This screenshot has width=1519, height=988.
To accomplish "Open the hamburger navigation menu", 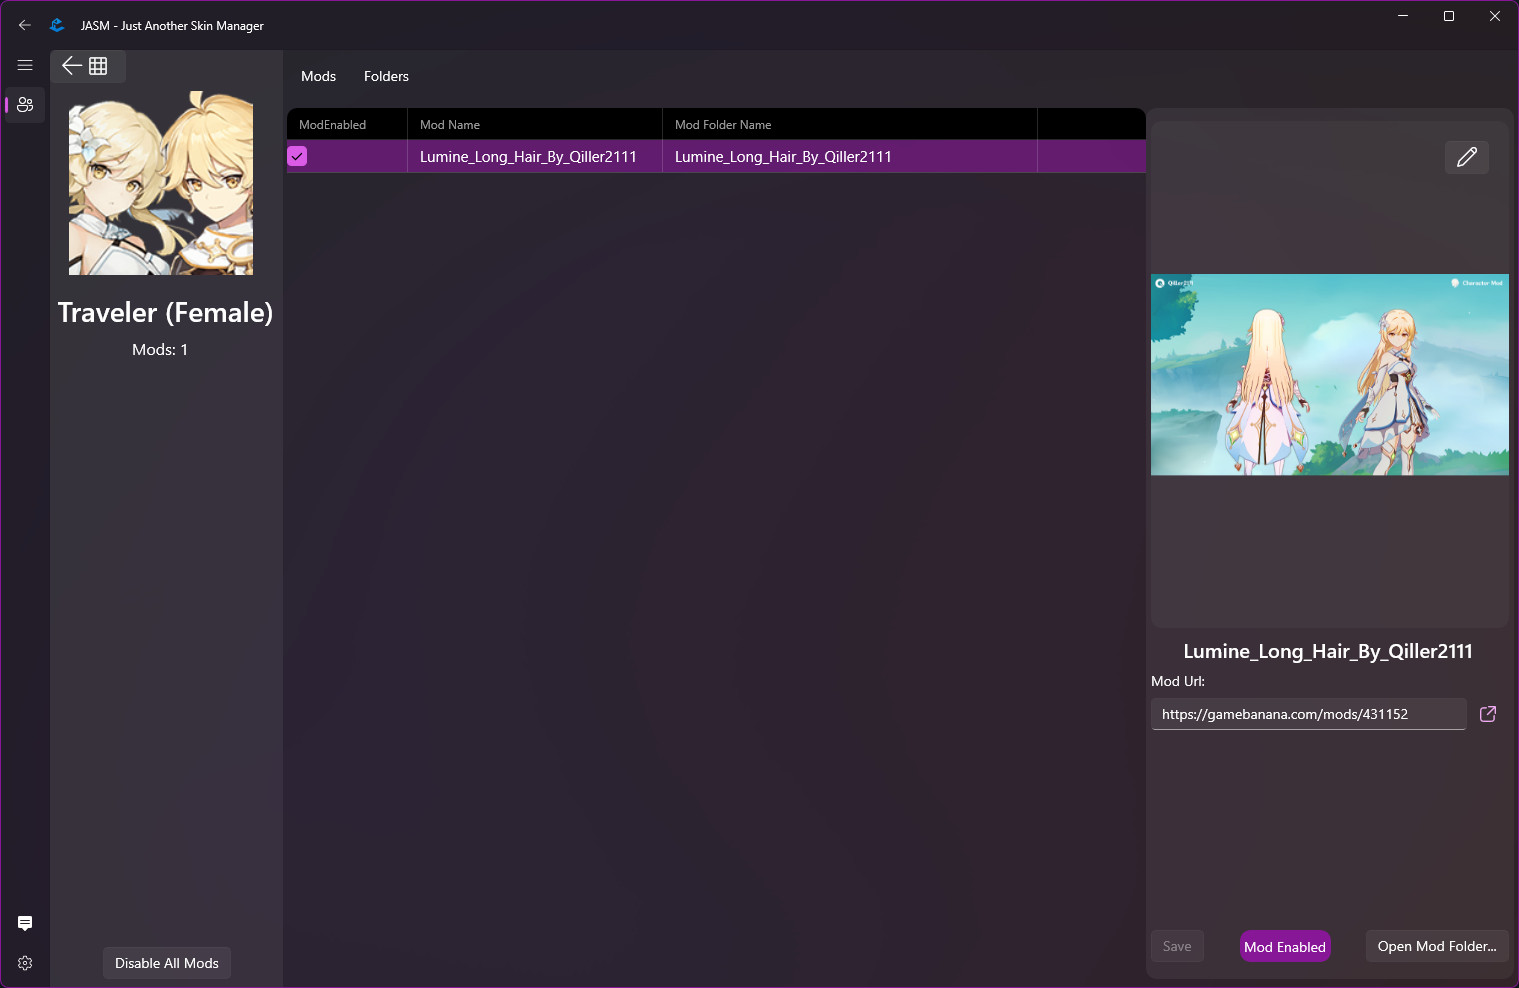I will pos(25,65).
